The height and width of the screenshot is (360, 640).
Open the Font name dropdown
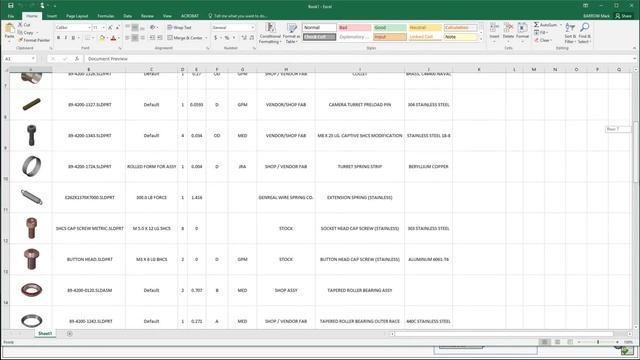(89, 27)
